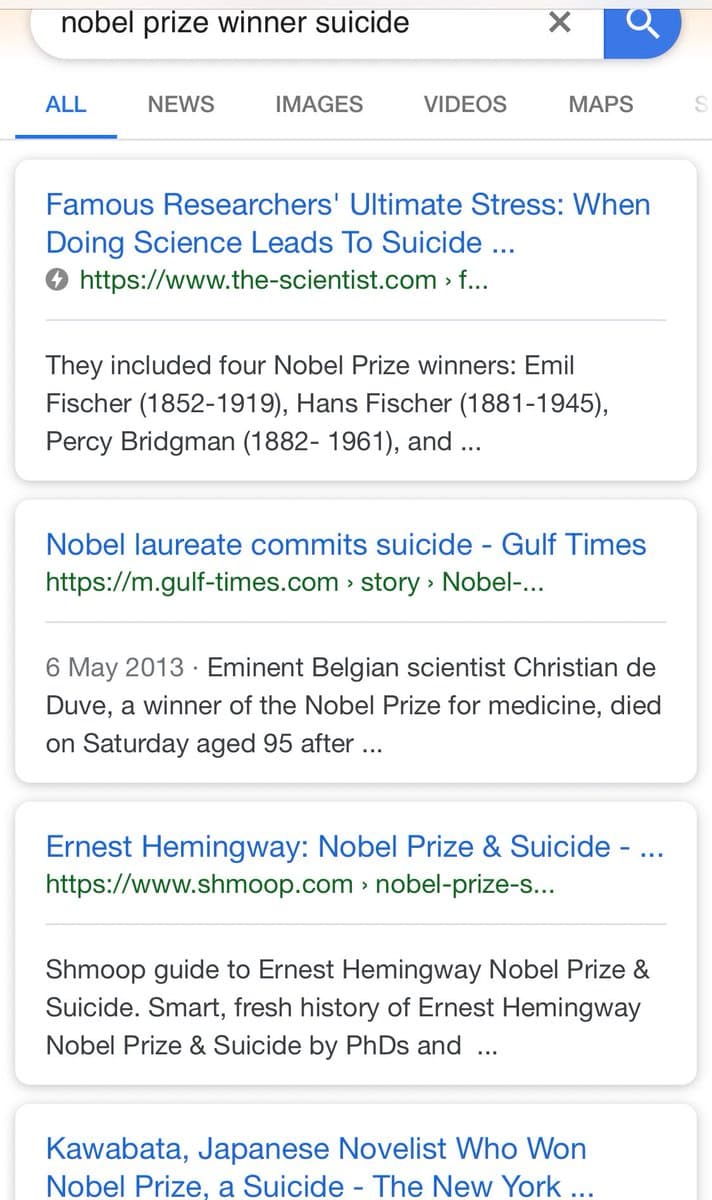Clear the search query with X icon
712x1200 pixels.
coord(560,23)
